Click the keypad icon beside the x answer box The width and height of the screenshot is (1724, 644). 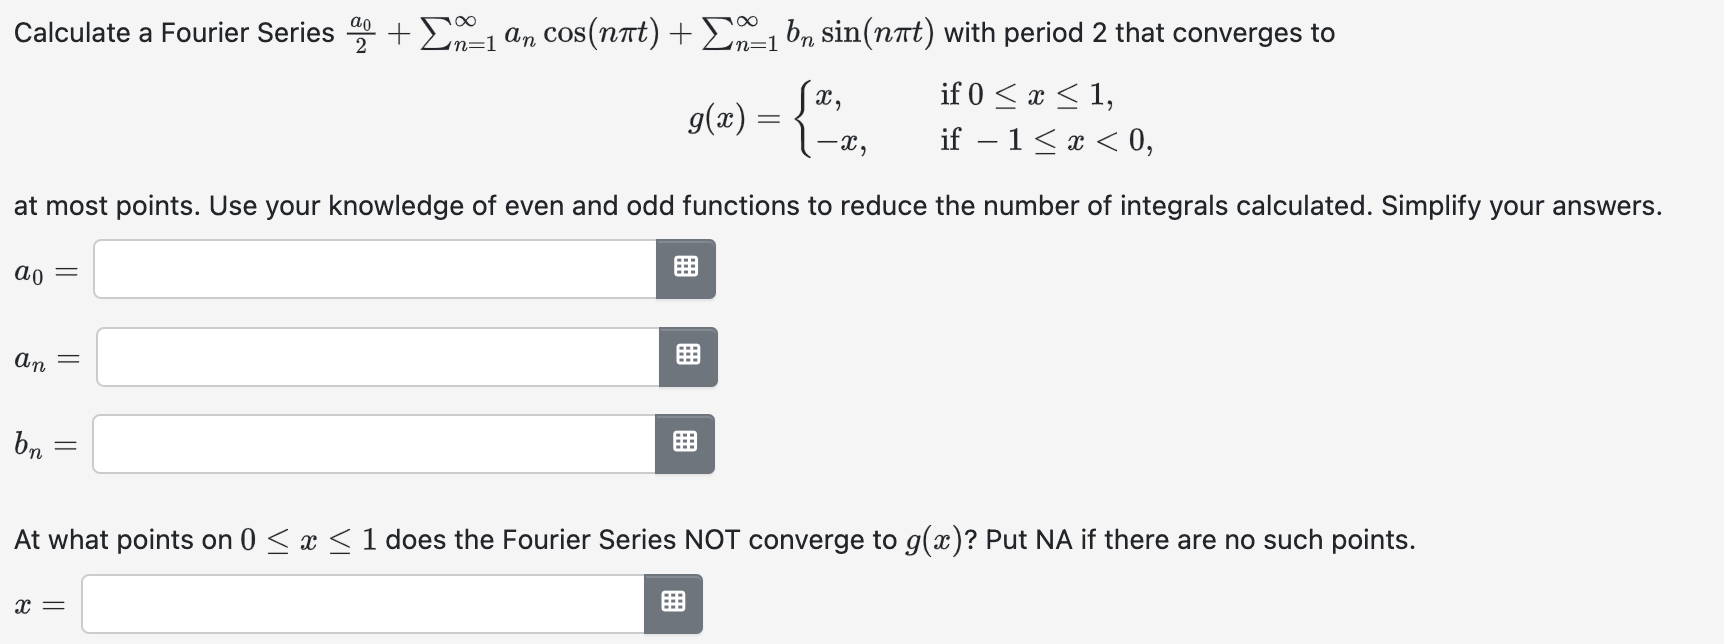(x=673, y=604)
